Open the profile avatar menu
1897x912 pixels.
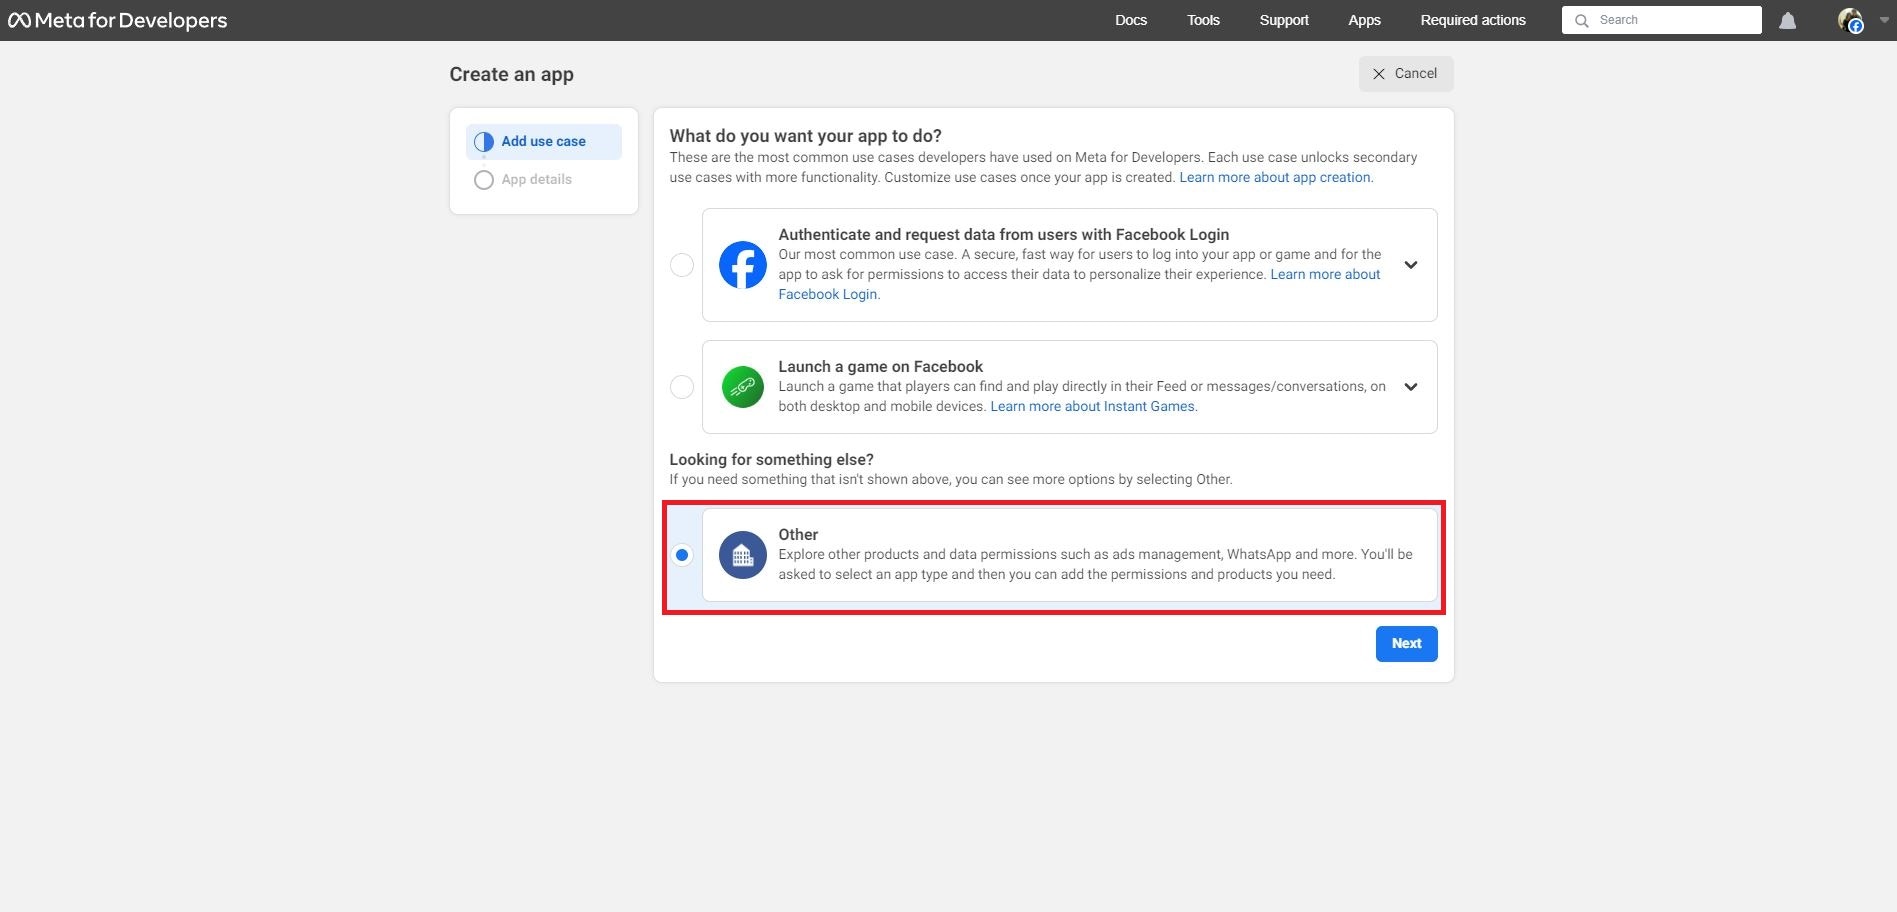(x=1850, y=20)
